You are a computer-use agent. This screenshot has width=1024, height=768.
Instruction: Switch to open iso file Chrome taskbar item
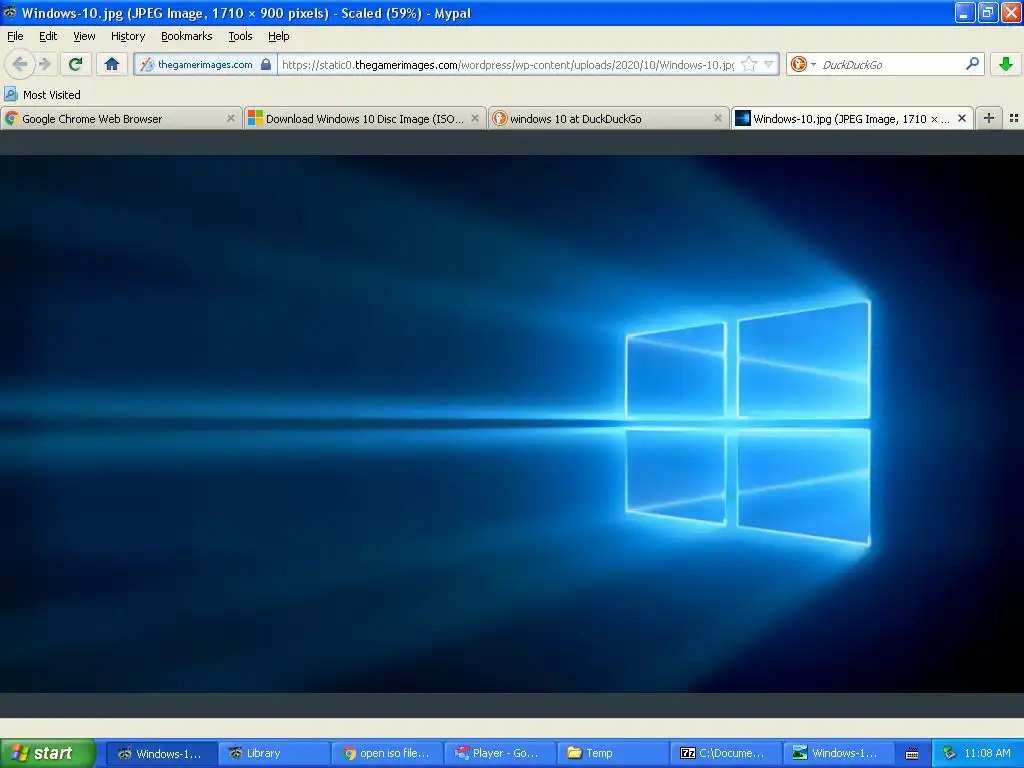[x=387, y=753]
